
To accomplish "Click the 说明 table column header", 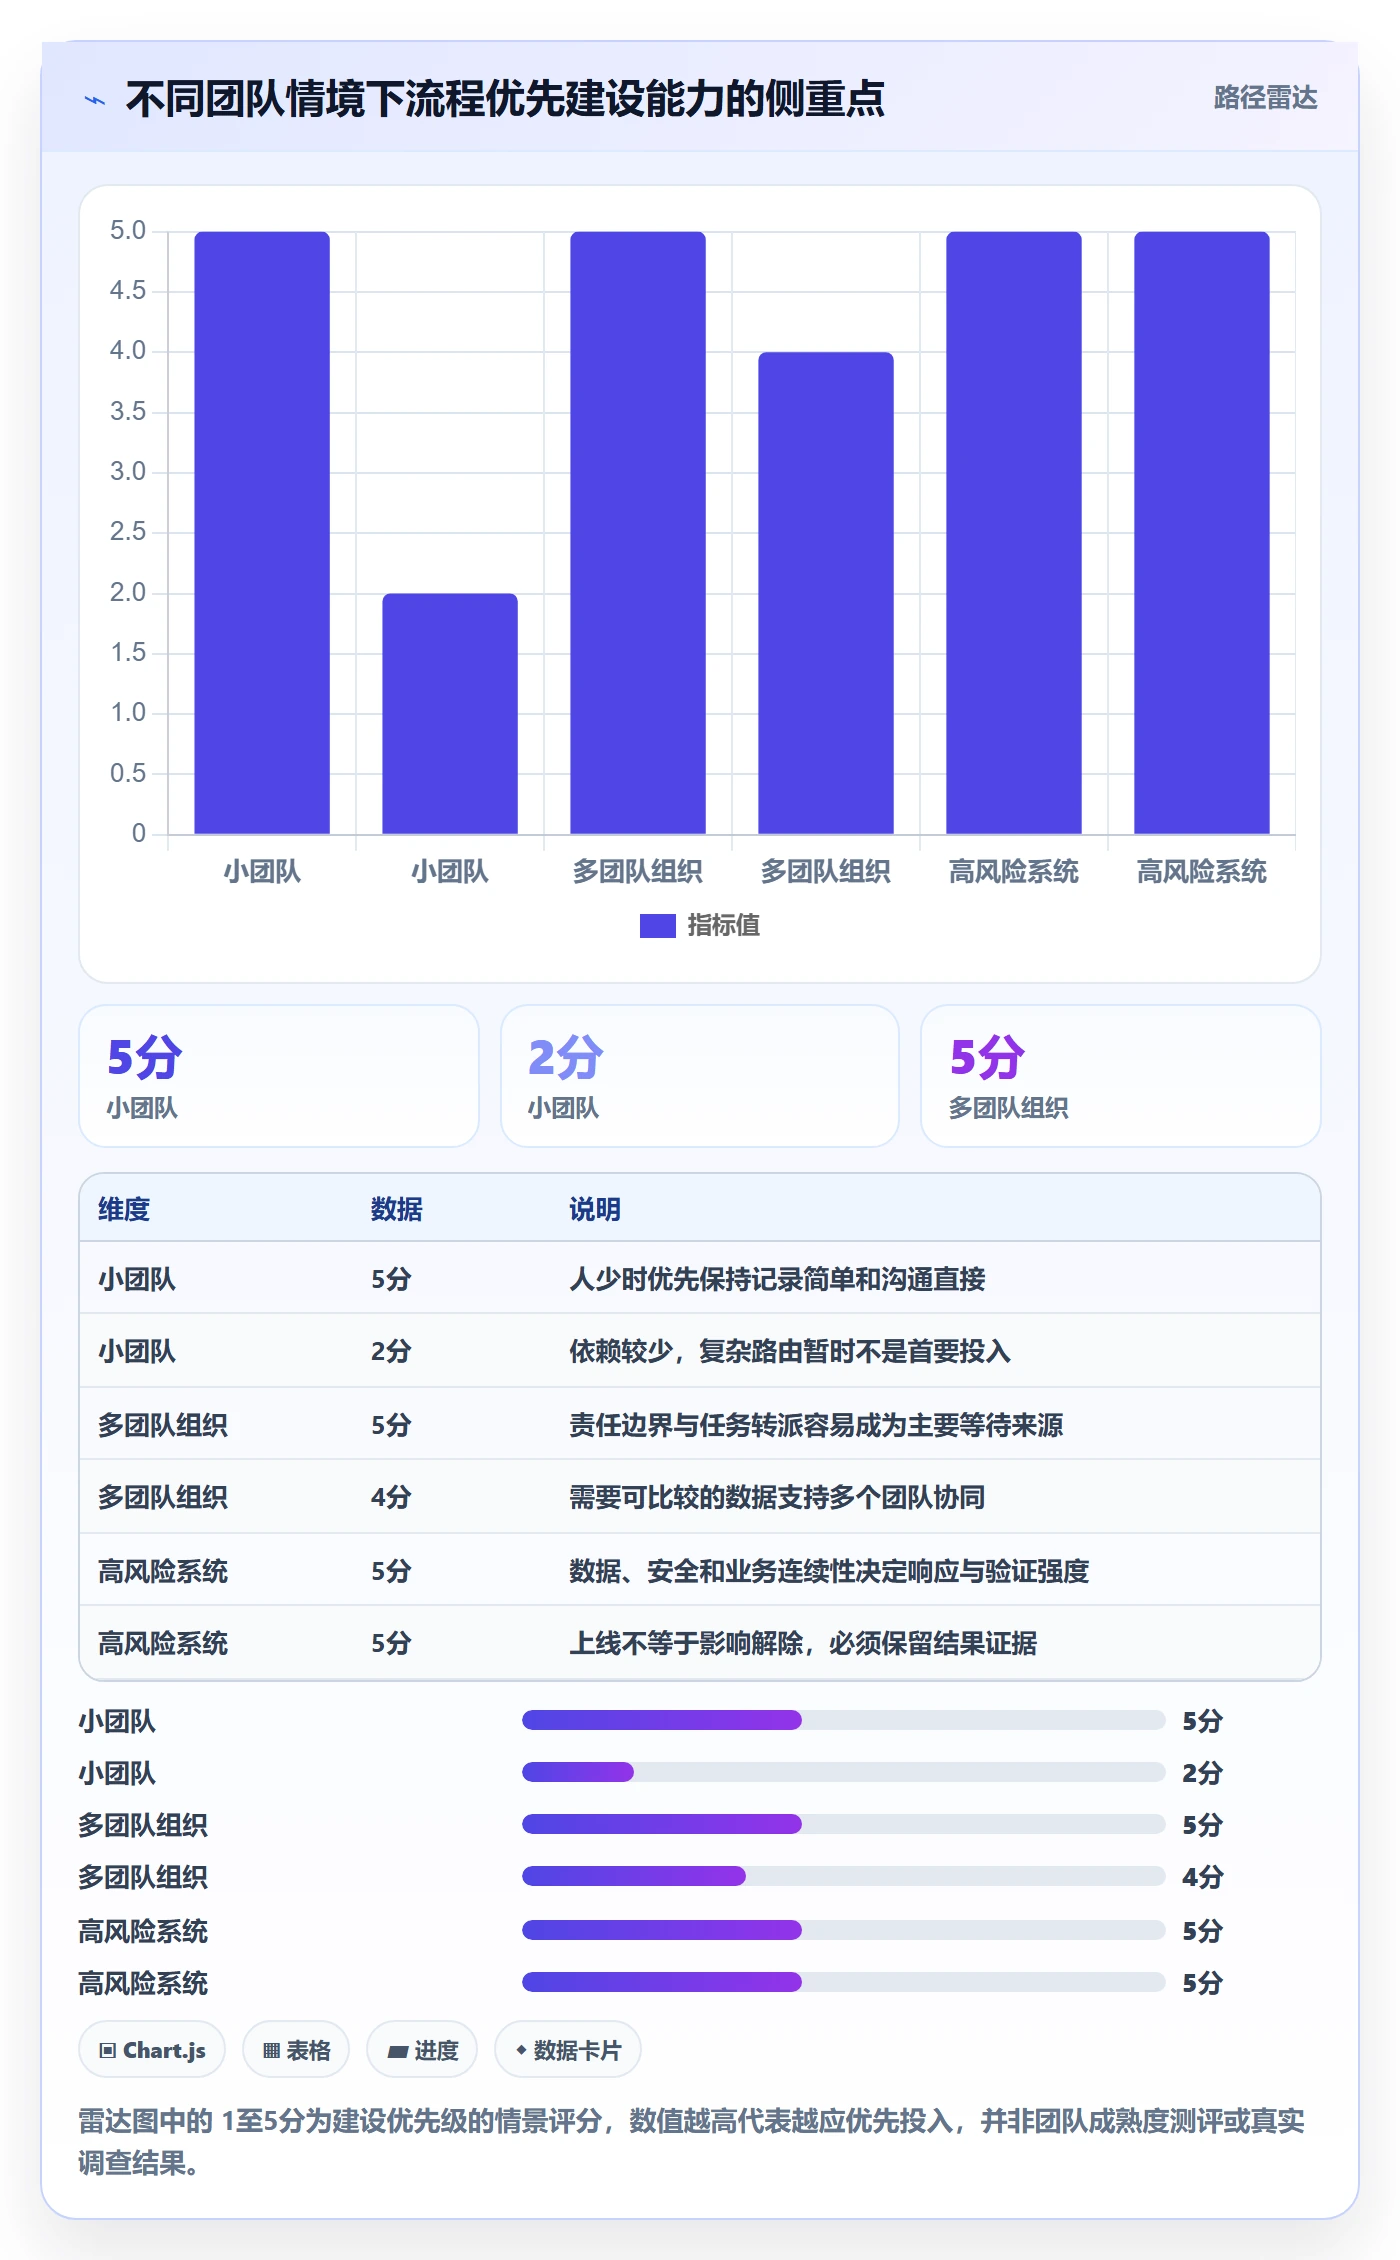I will tap(595, 1209).
